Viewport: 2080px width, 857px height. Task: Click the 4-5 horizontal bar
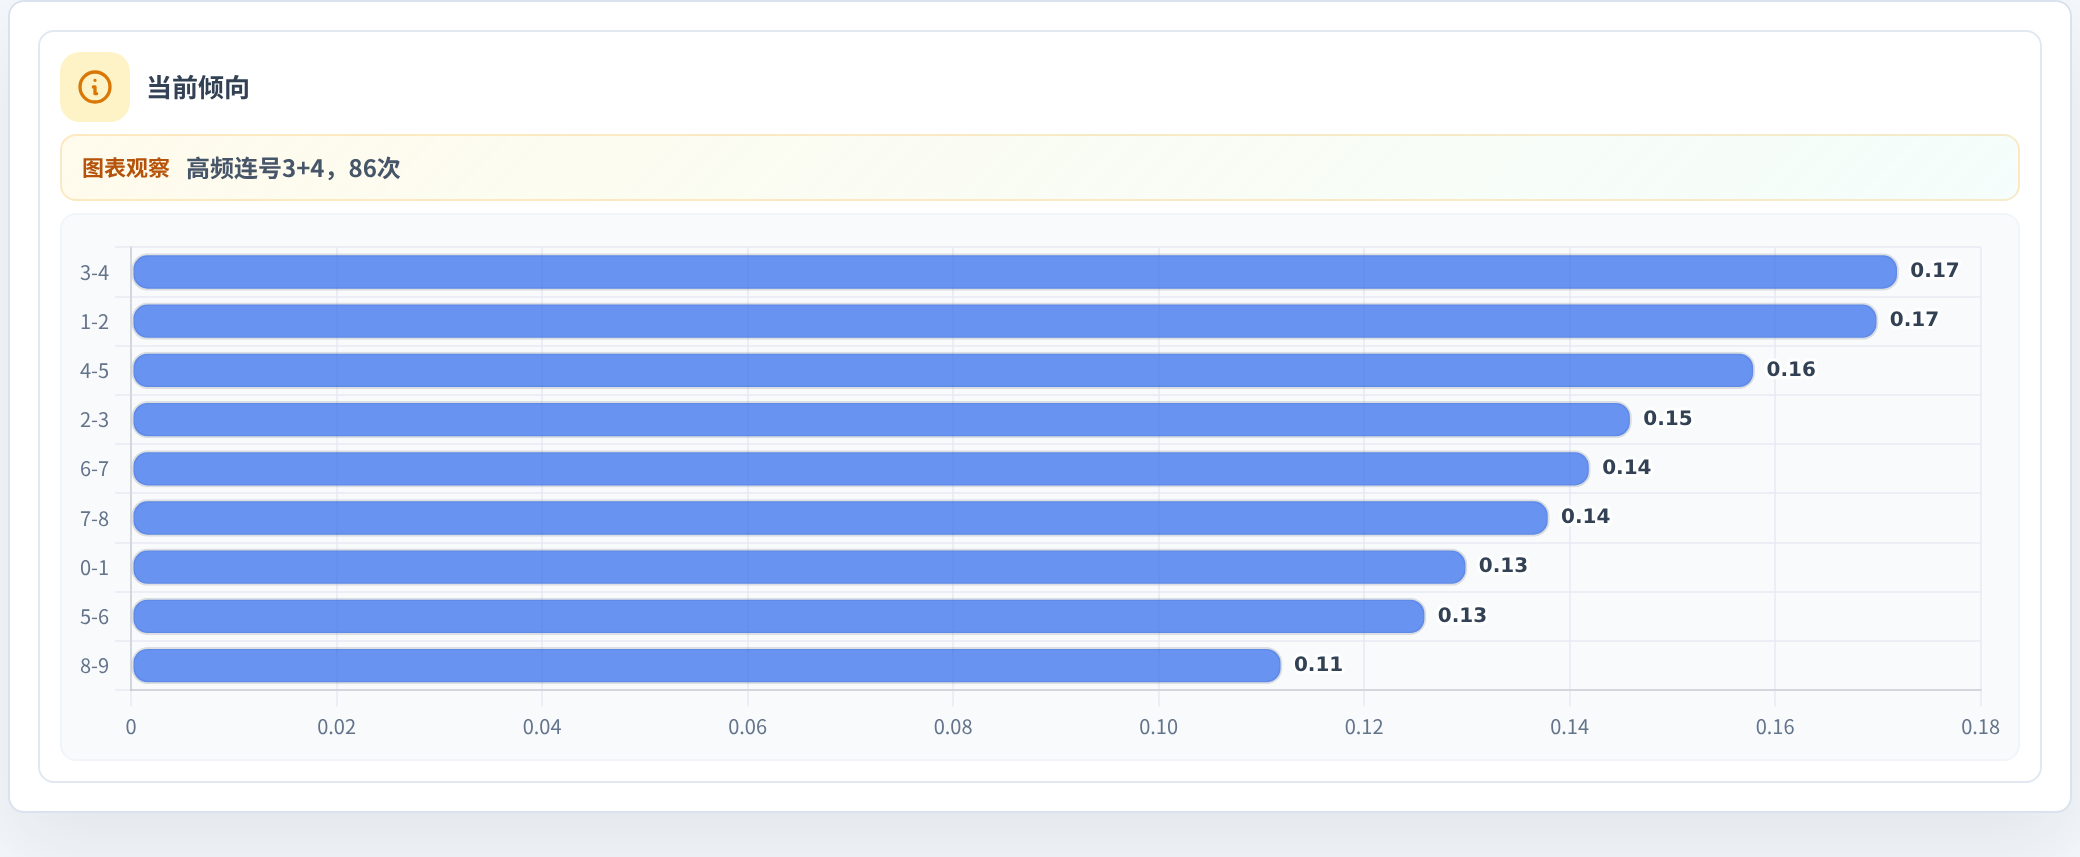tap(943, 370)
